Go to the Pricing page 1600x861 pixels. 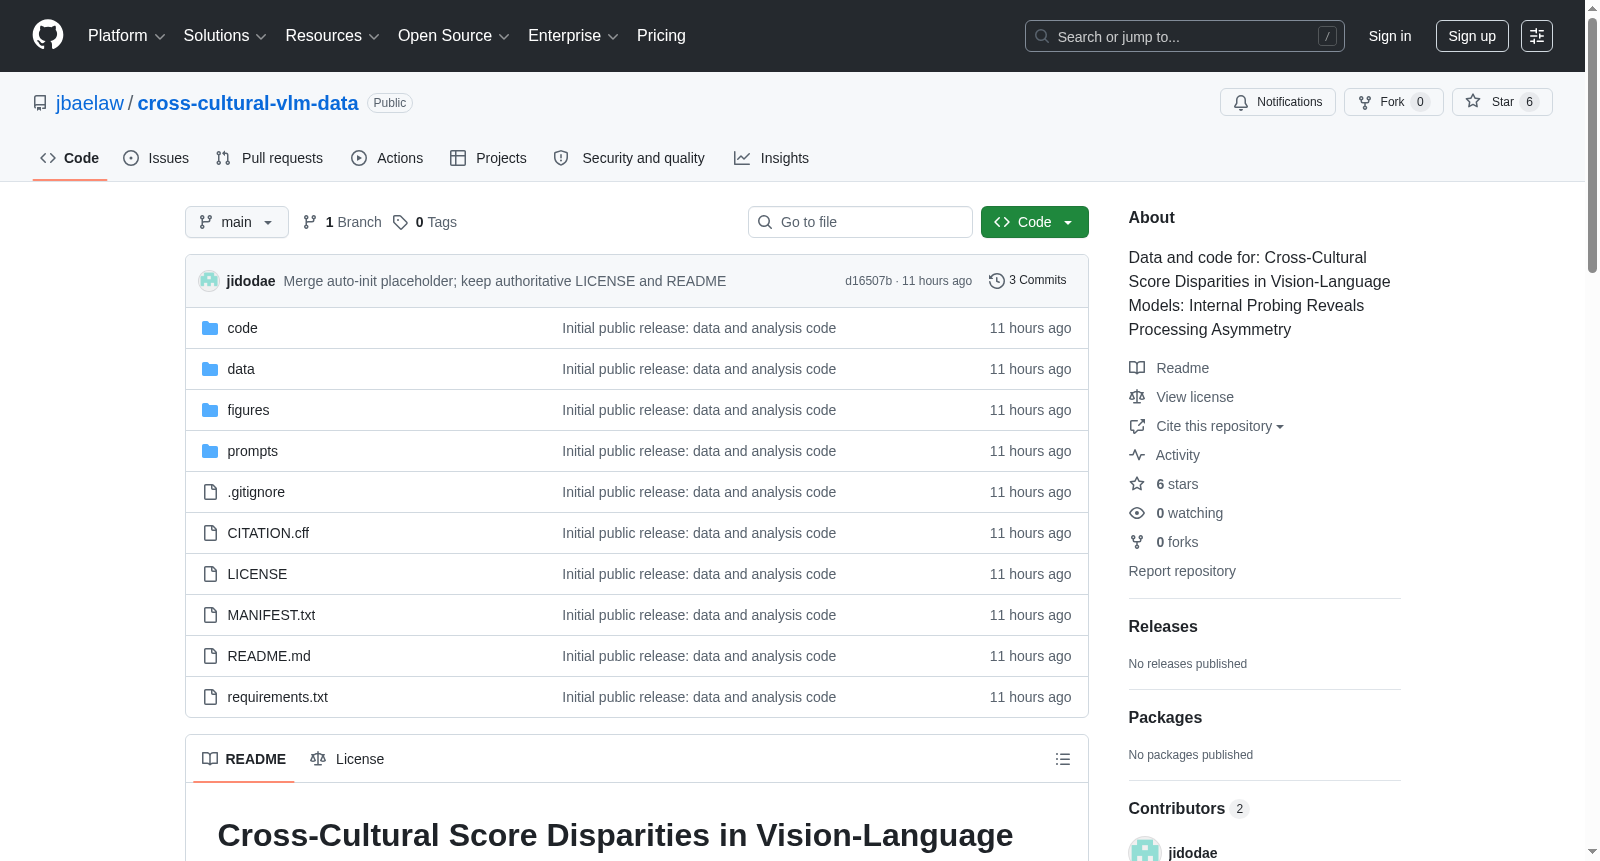coord(661,36)
